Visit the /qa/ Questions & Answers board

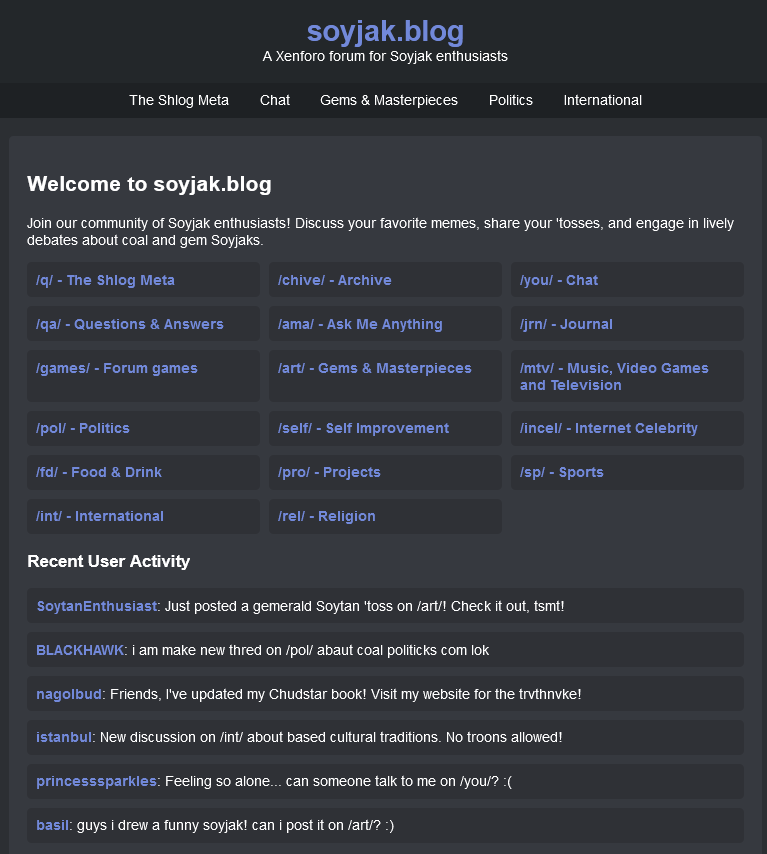tap(130, 324)
